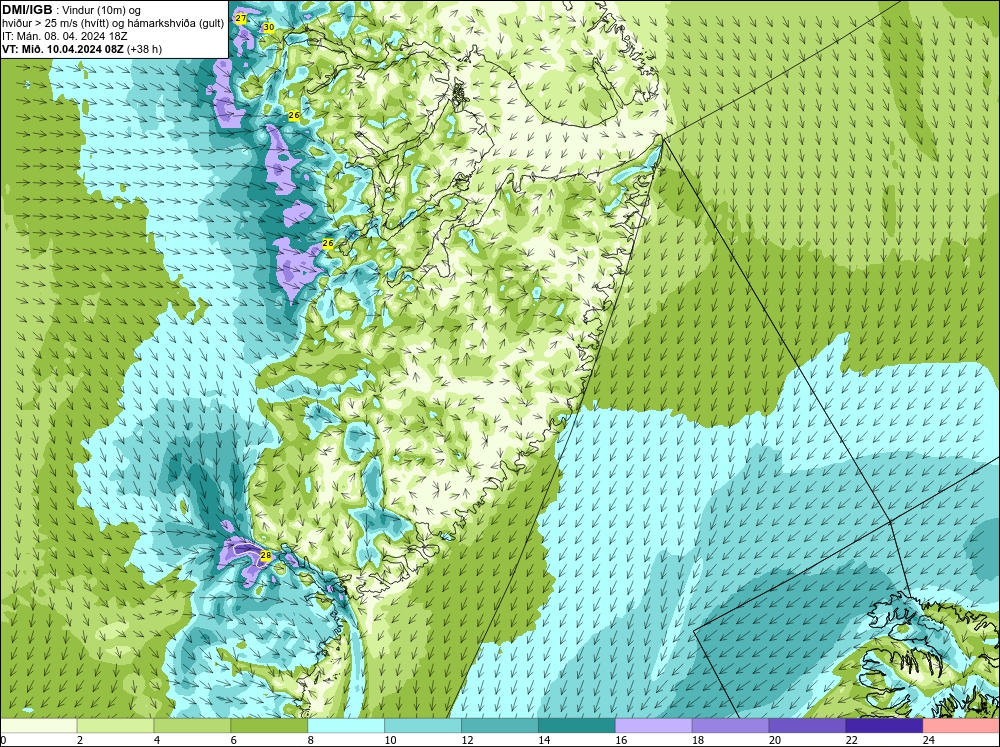This screenshot has width=1000, height=747.
Task: Click the legend scale value 6
Action: (x=233, y=740)
